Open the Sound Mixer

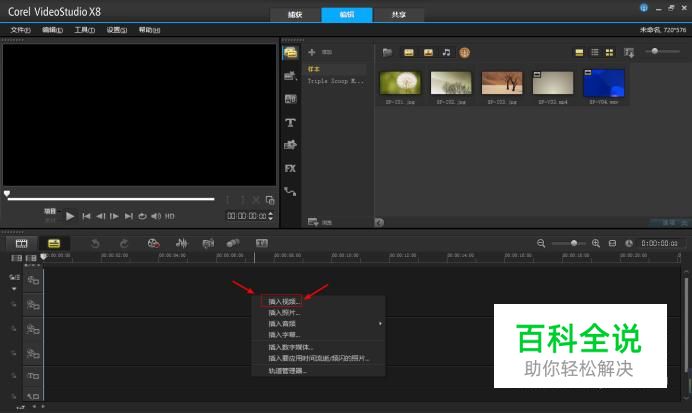point(181,243)
